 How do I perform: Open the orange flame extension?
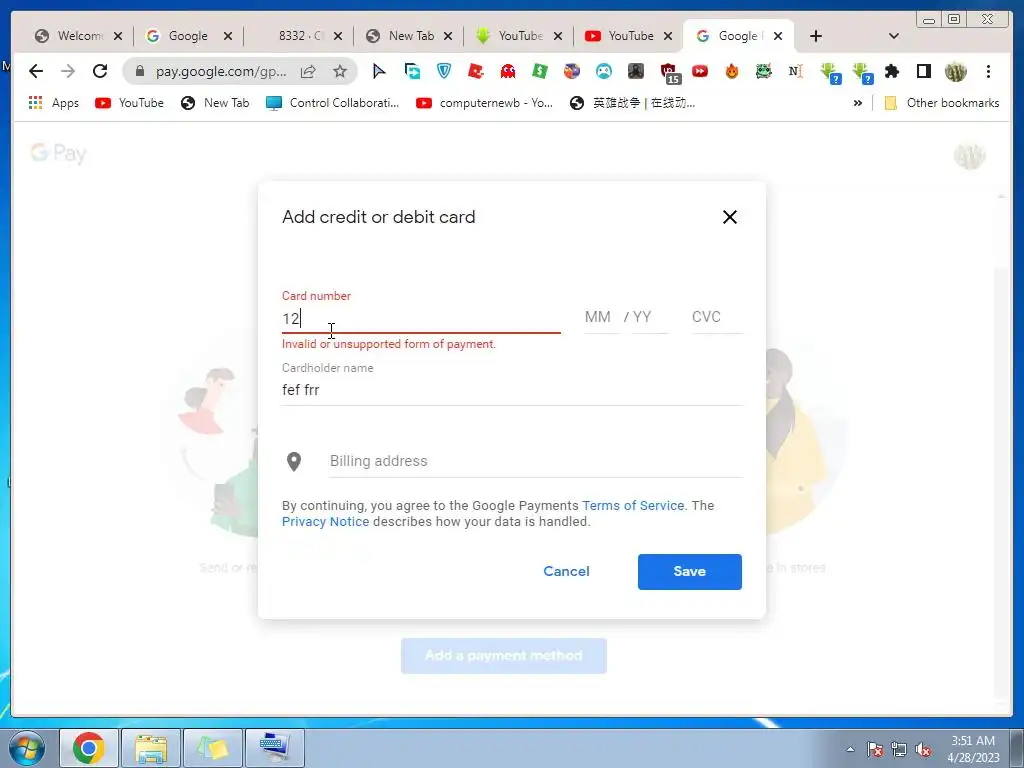731,71
